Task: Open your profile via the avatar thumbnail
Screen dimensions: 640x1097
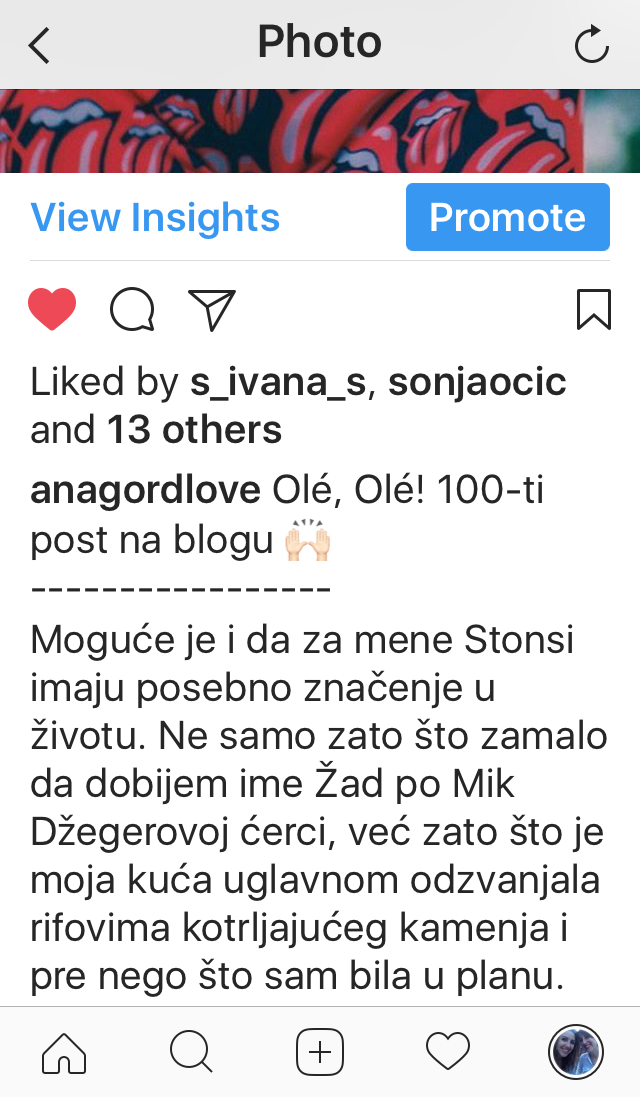Action: [x=576, y=1052]
